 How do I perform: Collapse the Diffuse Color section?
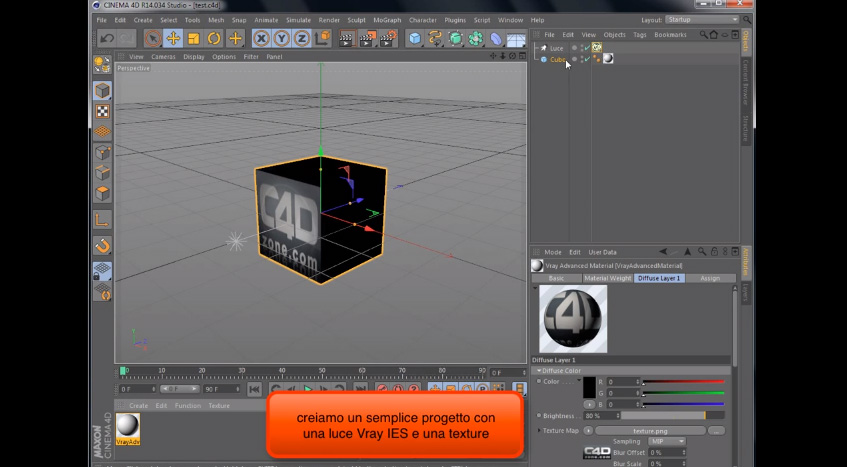[539, 371]
